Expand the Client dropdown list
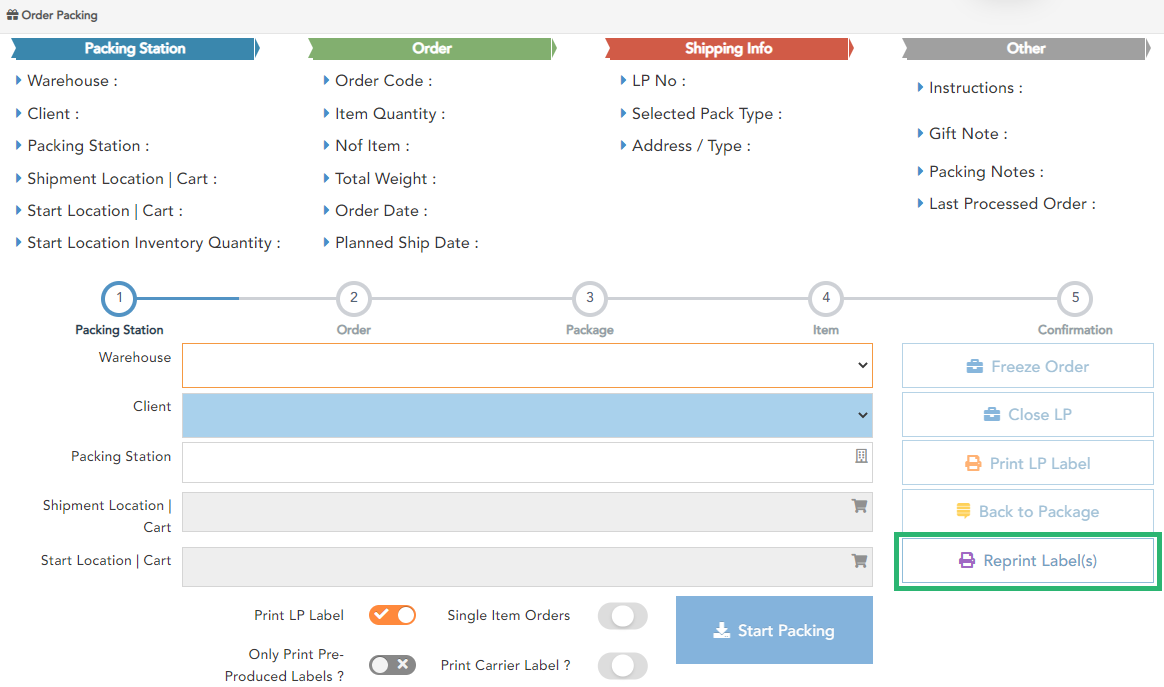This screenshot has width=1164, height=687. point(527,415)
